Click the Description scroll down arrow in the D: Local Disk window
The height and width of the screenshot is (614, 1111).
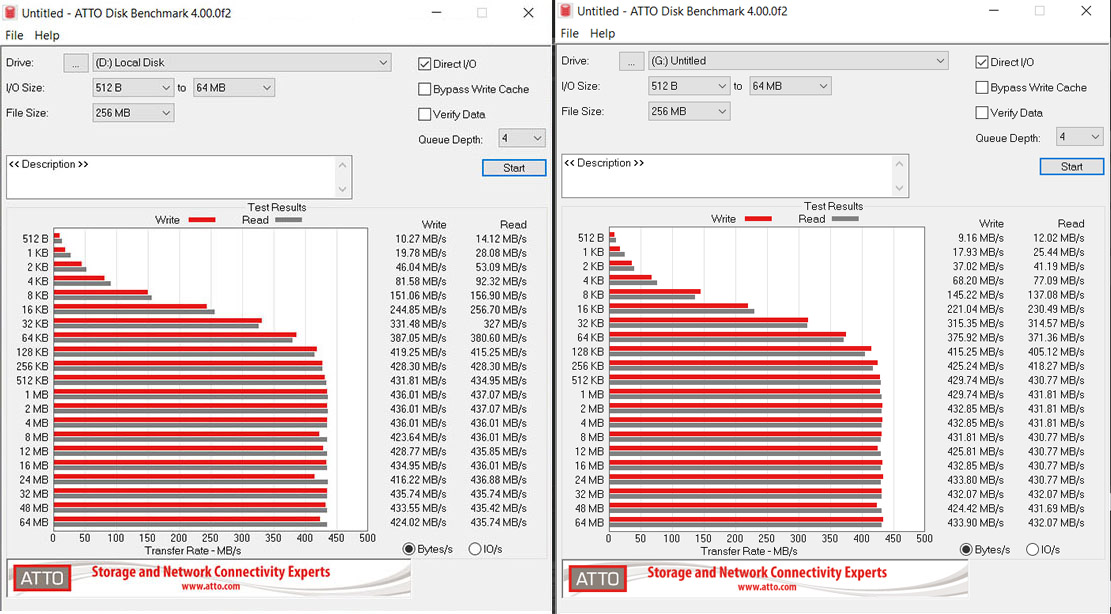click(343, 189)
